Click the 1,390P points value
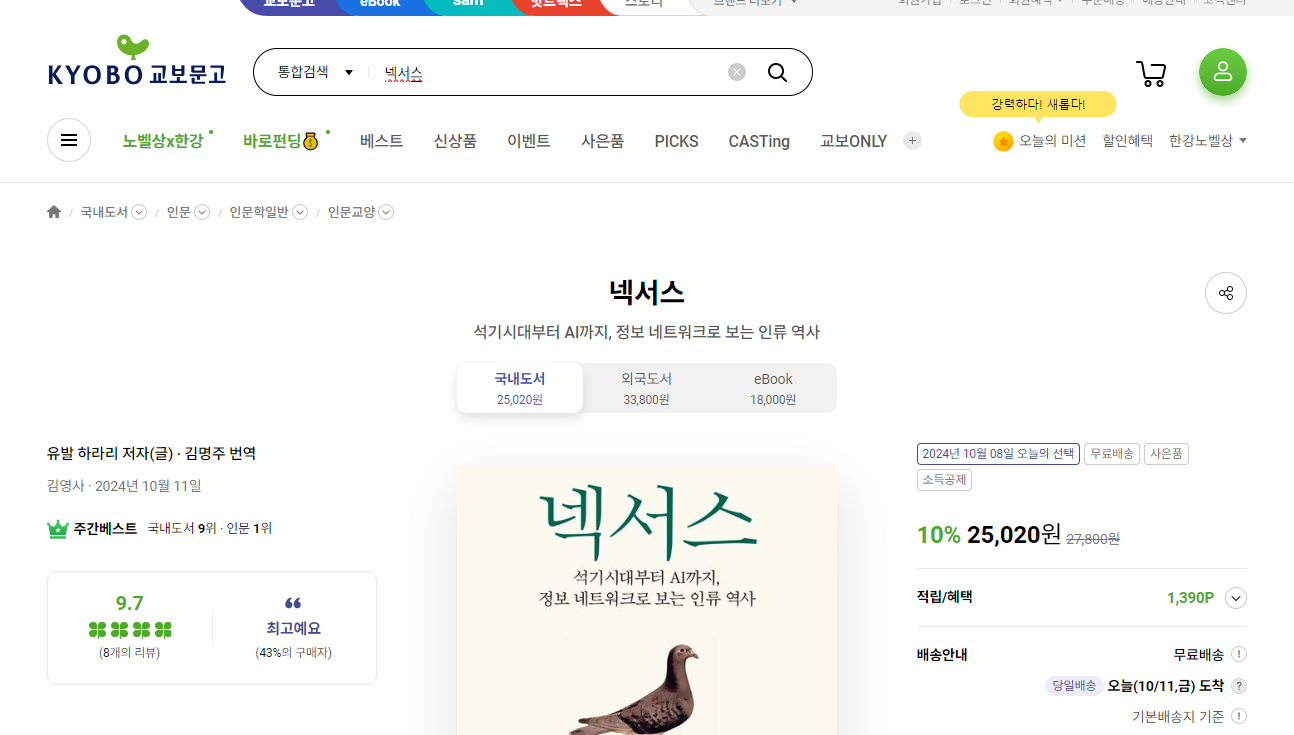1294x735 pixels. 1190,598
